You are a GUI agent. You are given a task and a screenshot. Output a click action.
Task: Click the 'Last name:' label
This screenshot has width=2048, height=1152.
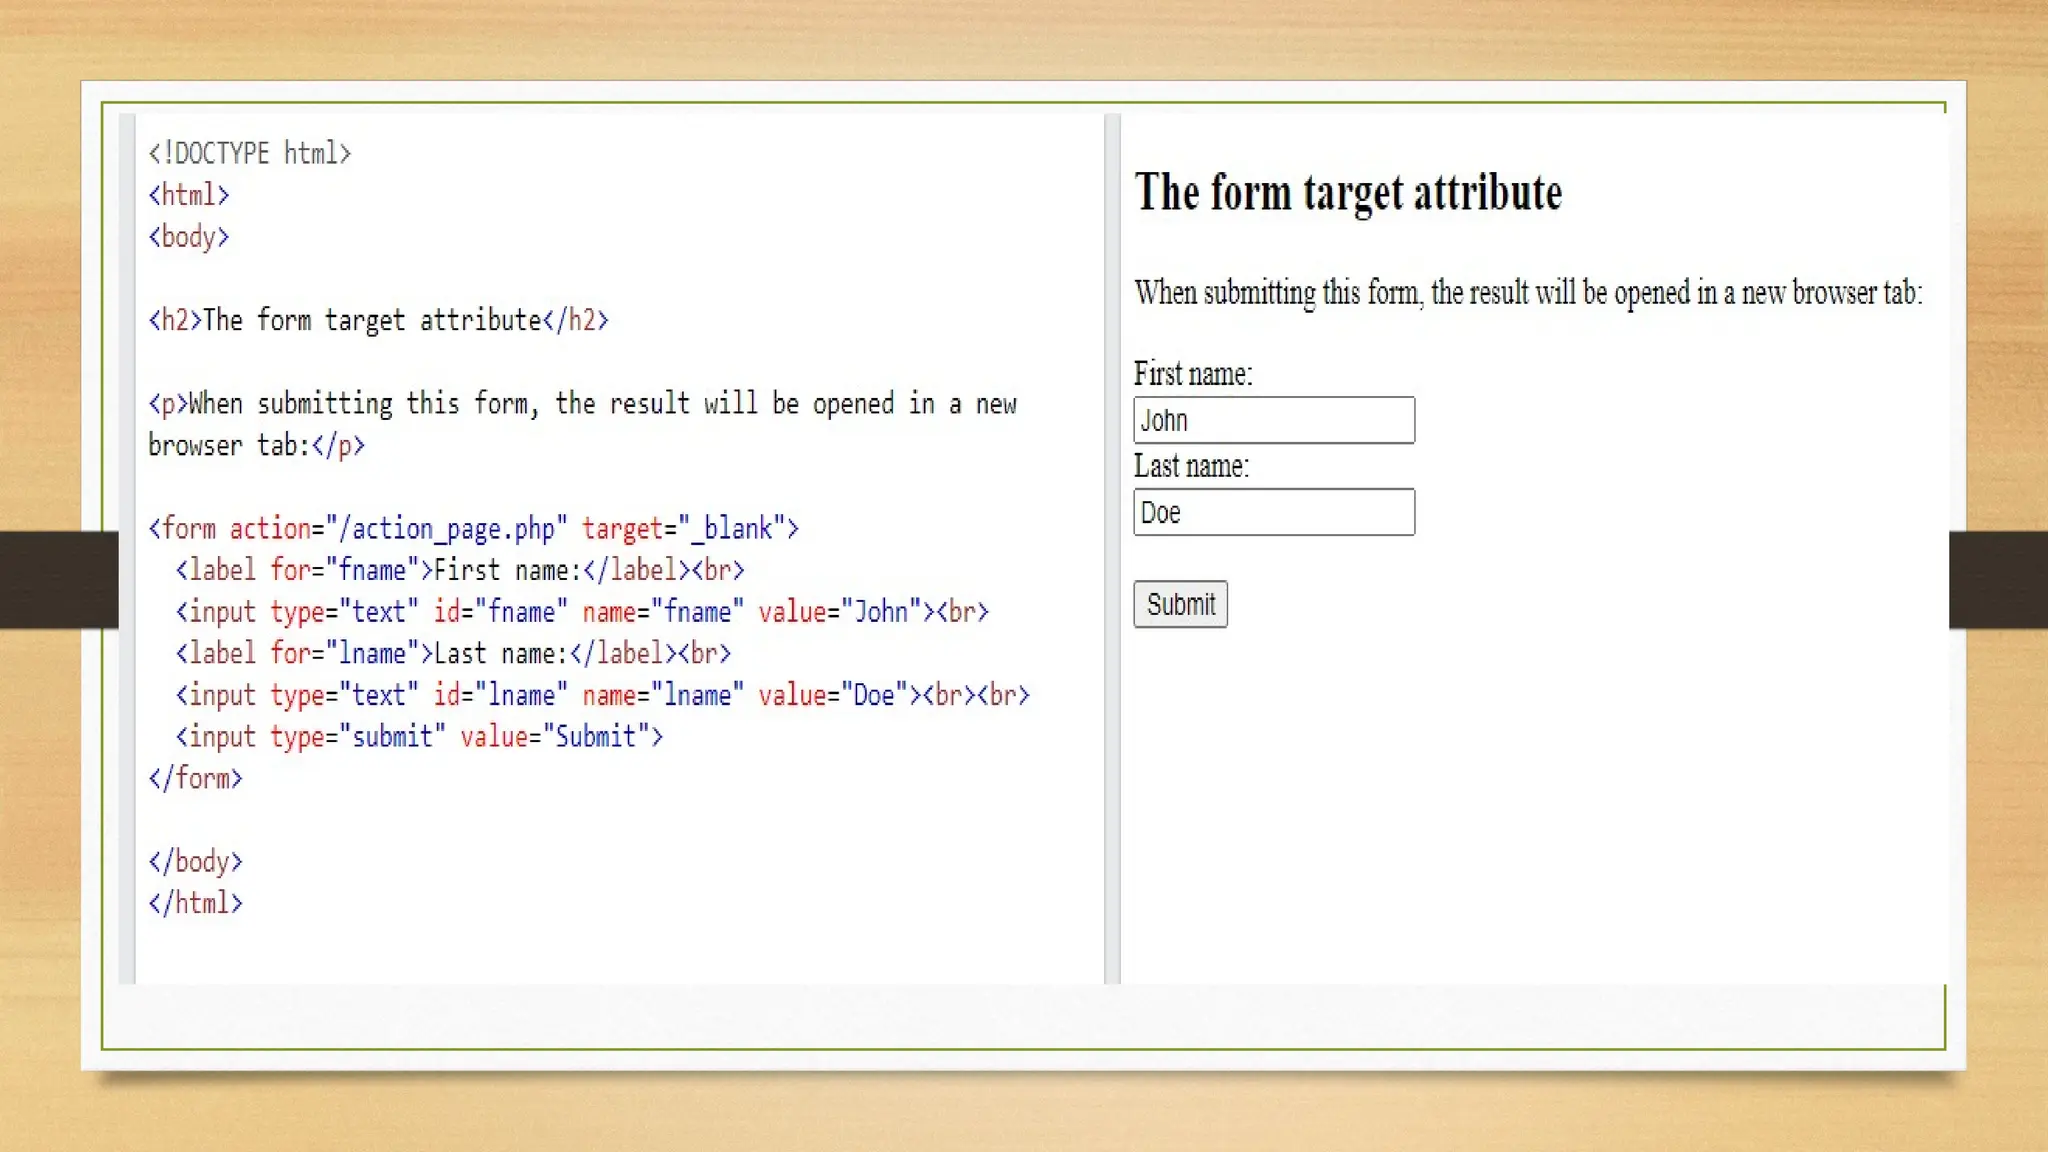[1190, 466]
